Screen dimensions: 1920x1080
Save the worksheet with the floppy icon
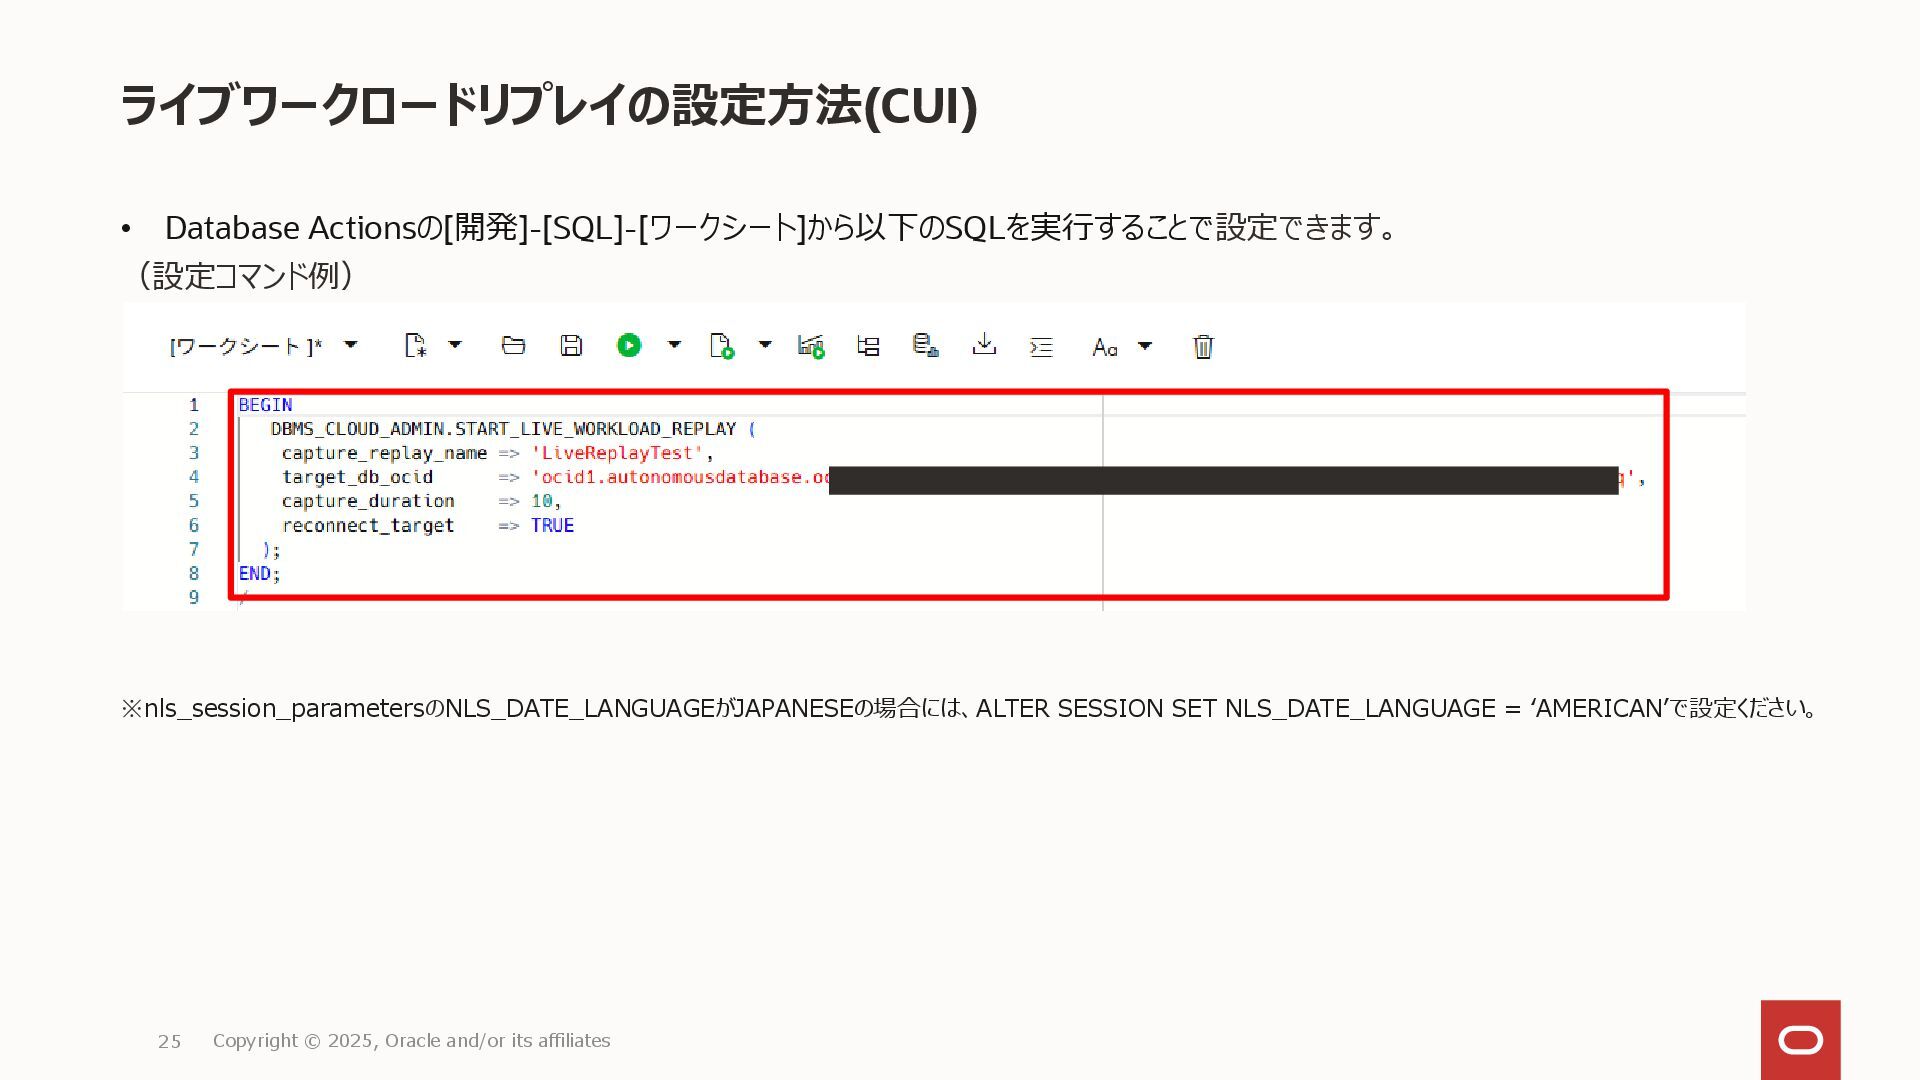[571, 346]
